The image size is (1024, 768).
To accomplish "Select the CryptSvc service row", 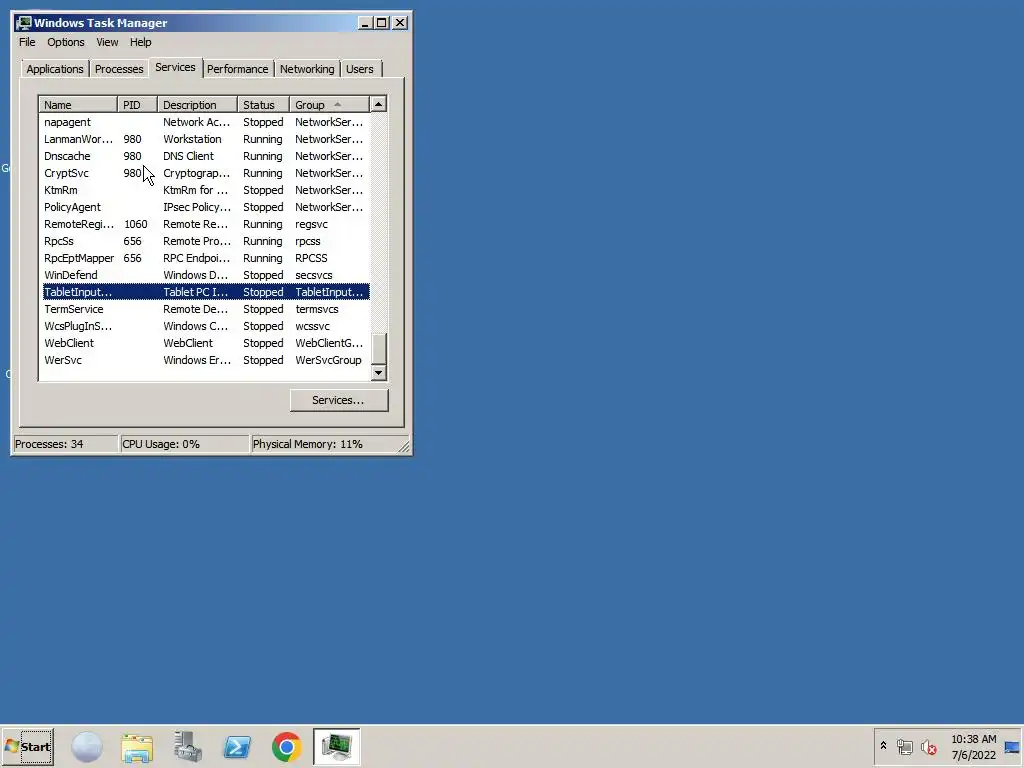I will pyautogui.click(x=206, y=173).
